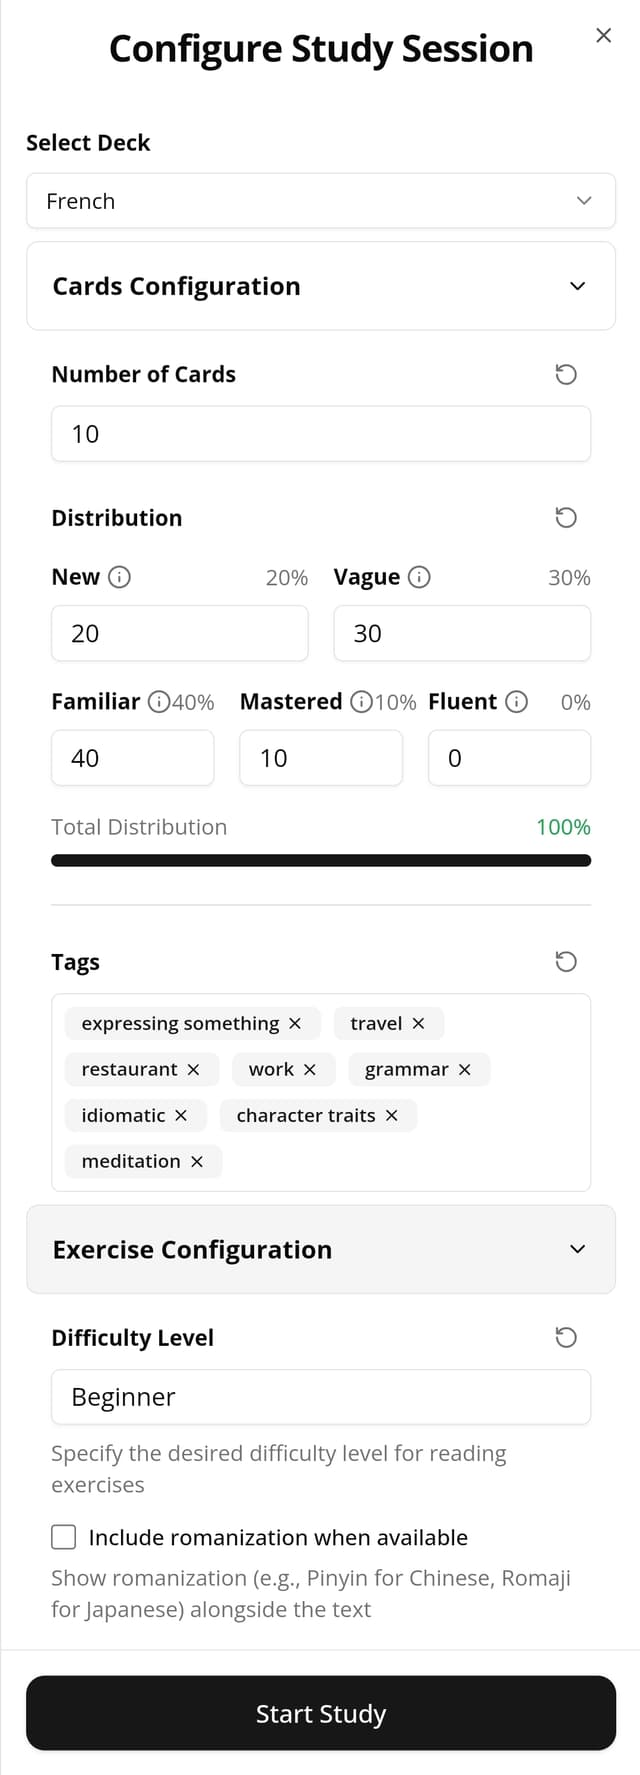The image size is (640, 1775).
Task: Show info about New cards
Action: pyautogui.click(x=119, y=577)
